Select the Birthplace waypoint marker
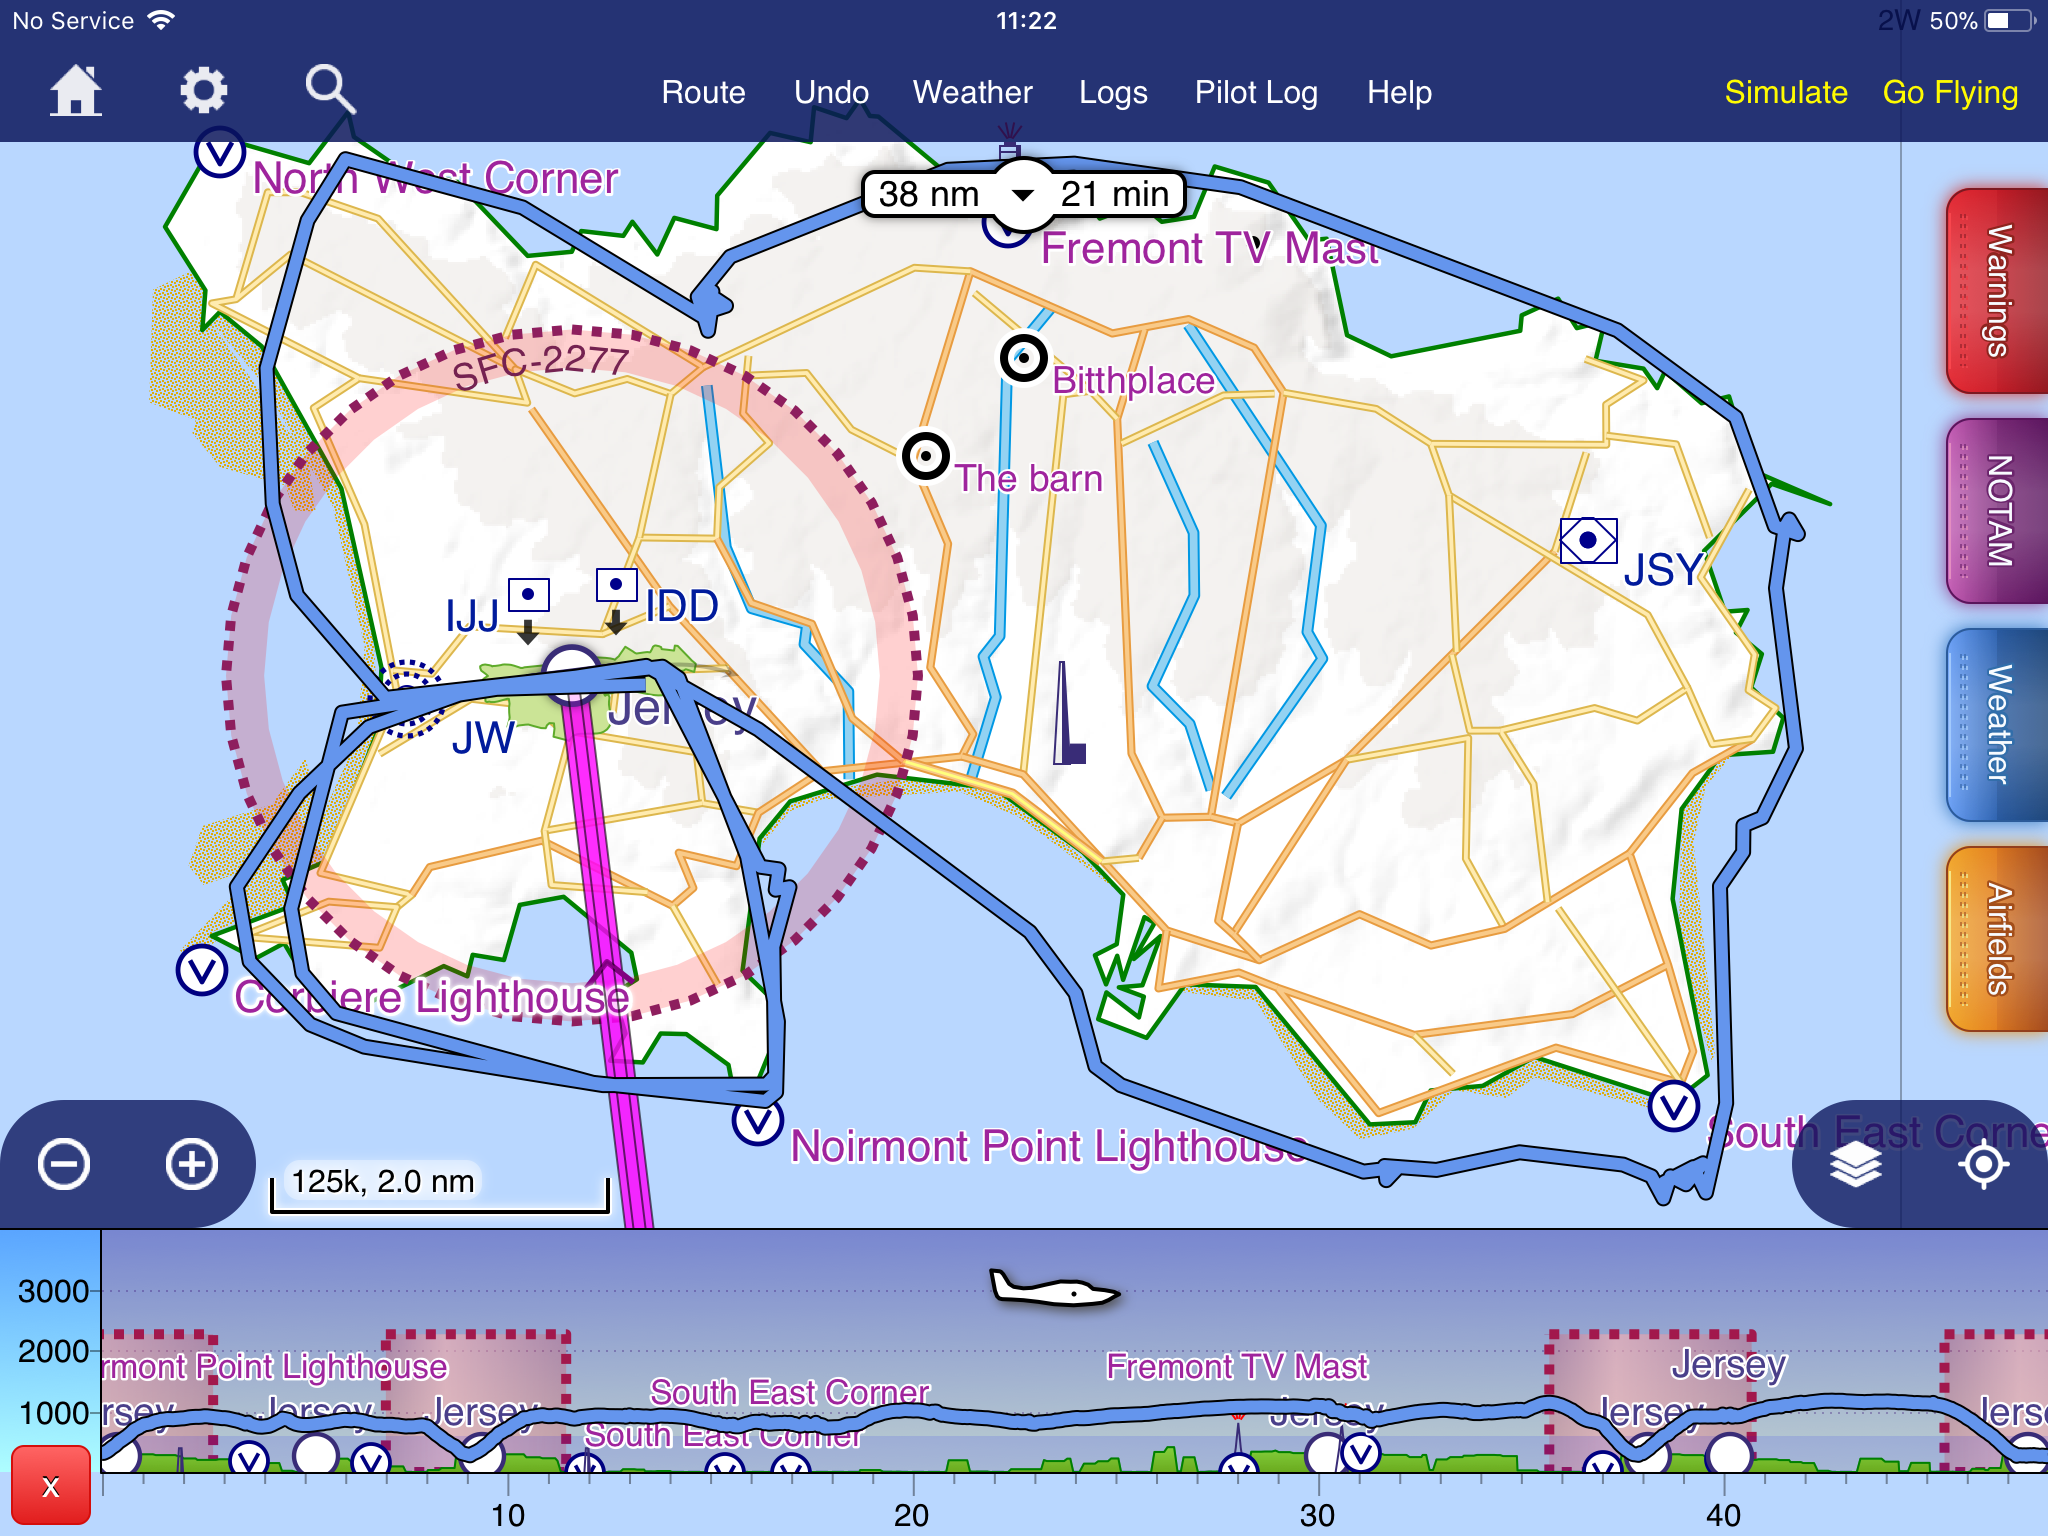Screen dimensions: 2048x1536 [x=1023, y=357]
